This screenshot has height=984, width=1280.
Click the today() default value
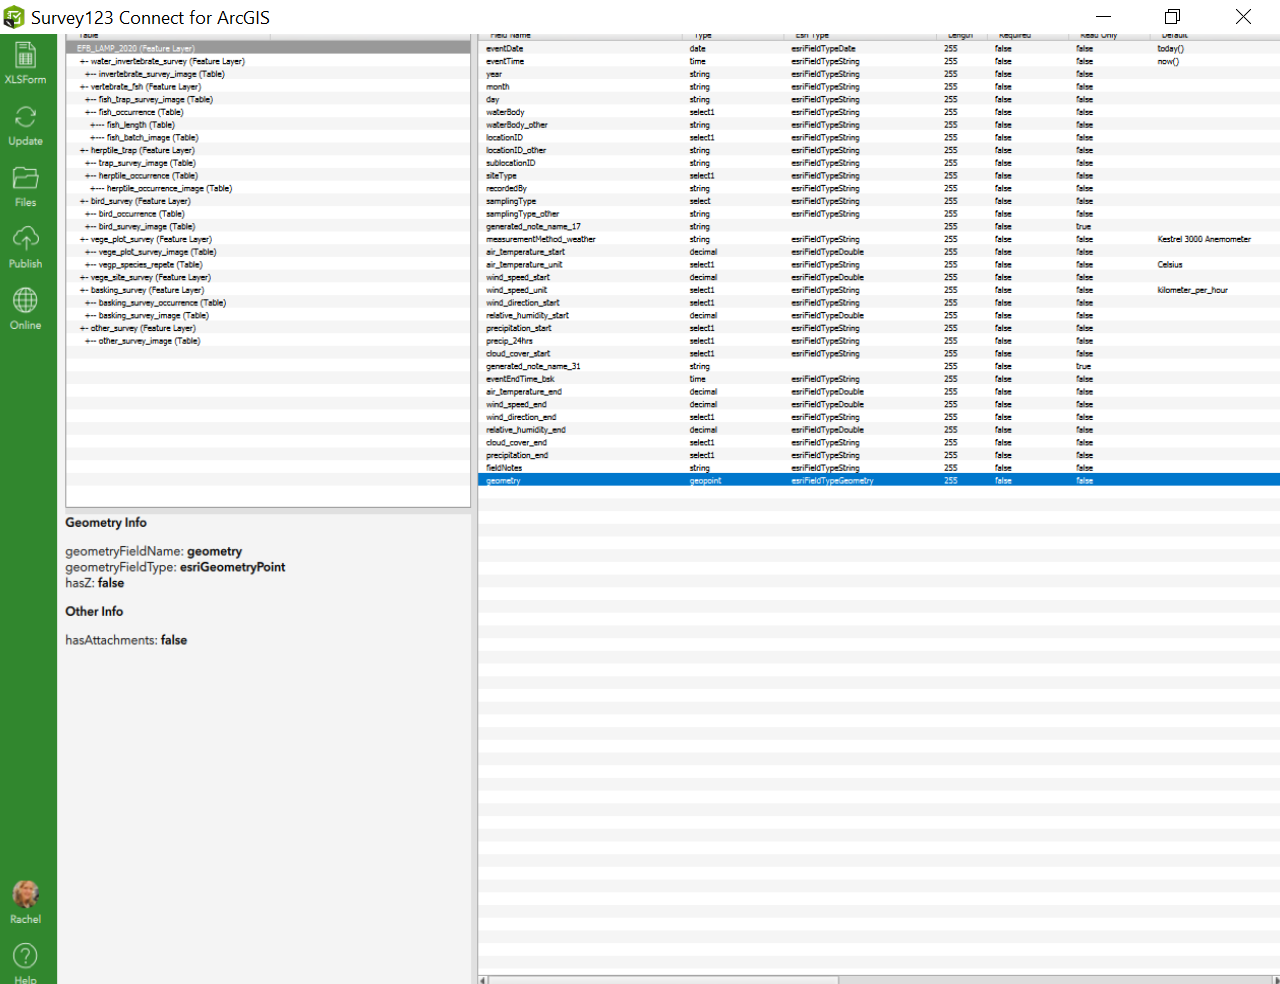click(1170, 48)
